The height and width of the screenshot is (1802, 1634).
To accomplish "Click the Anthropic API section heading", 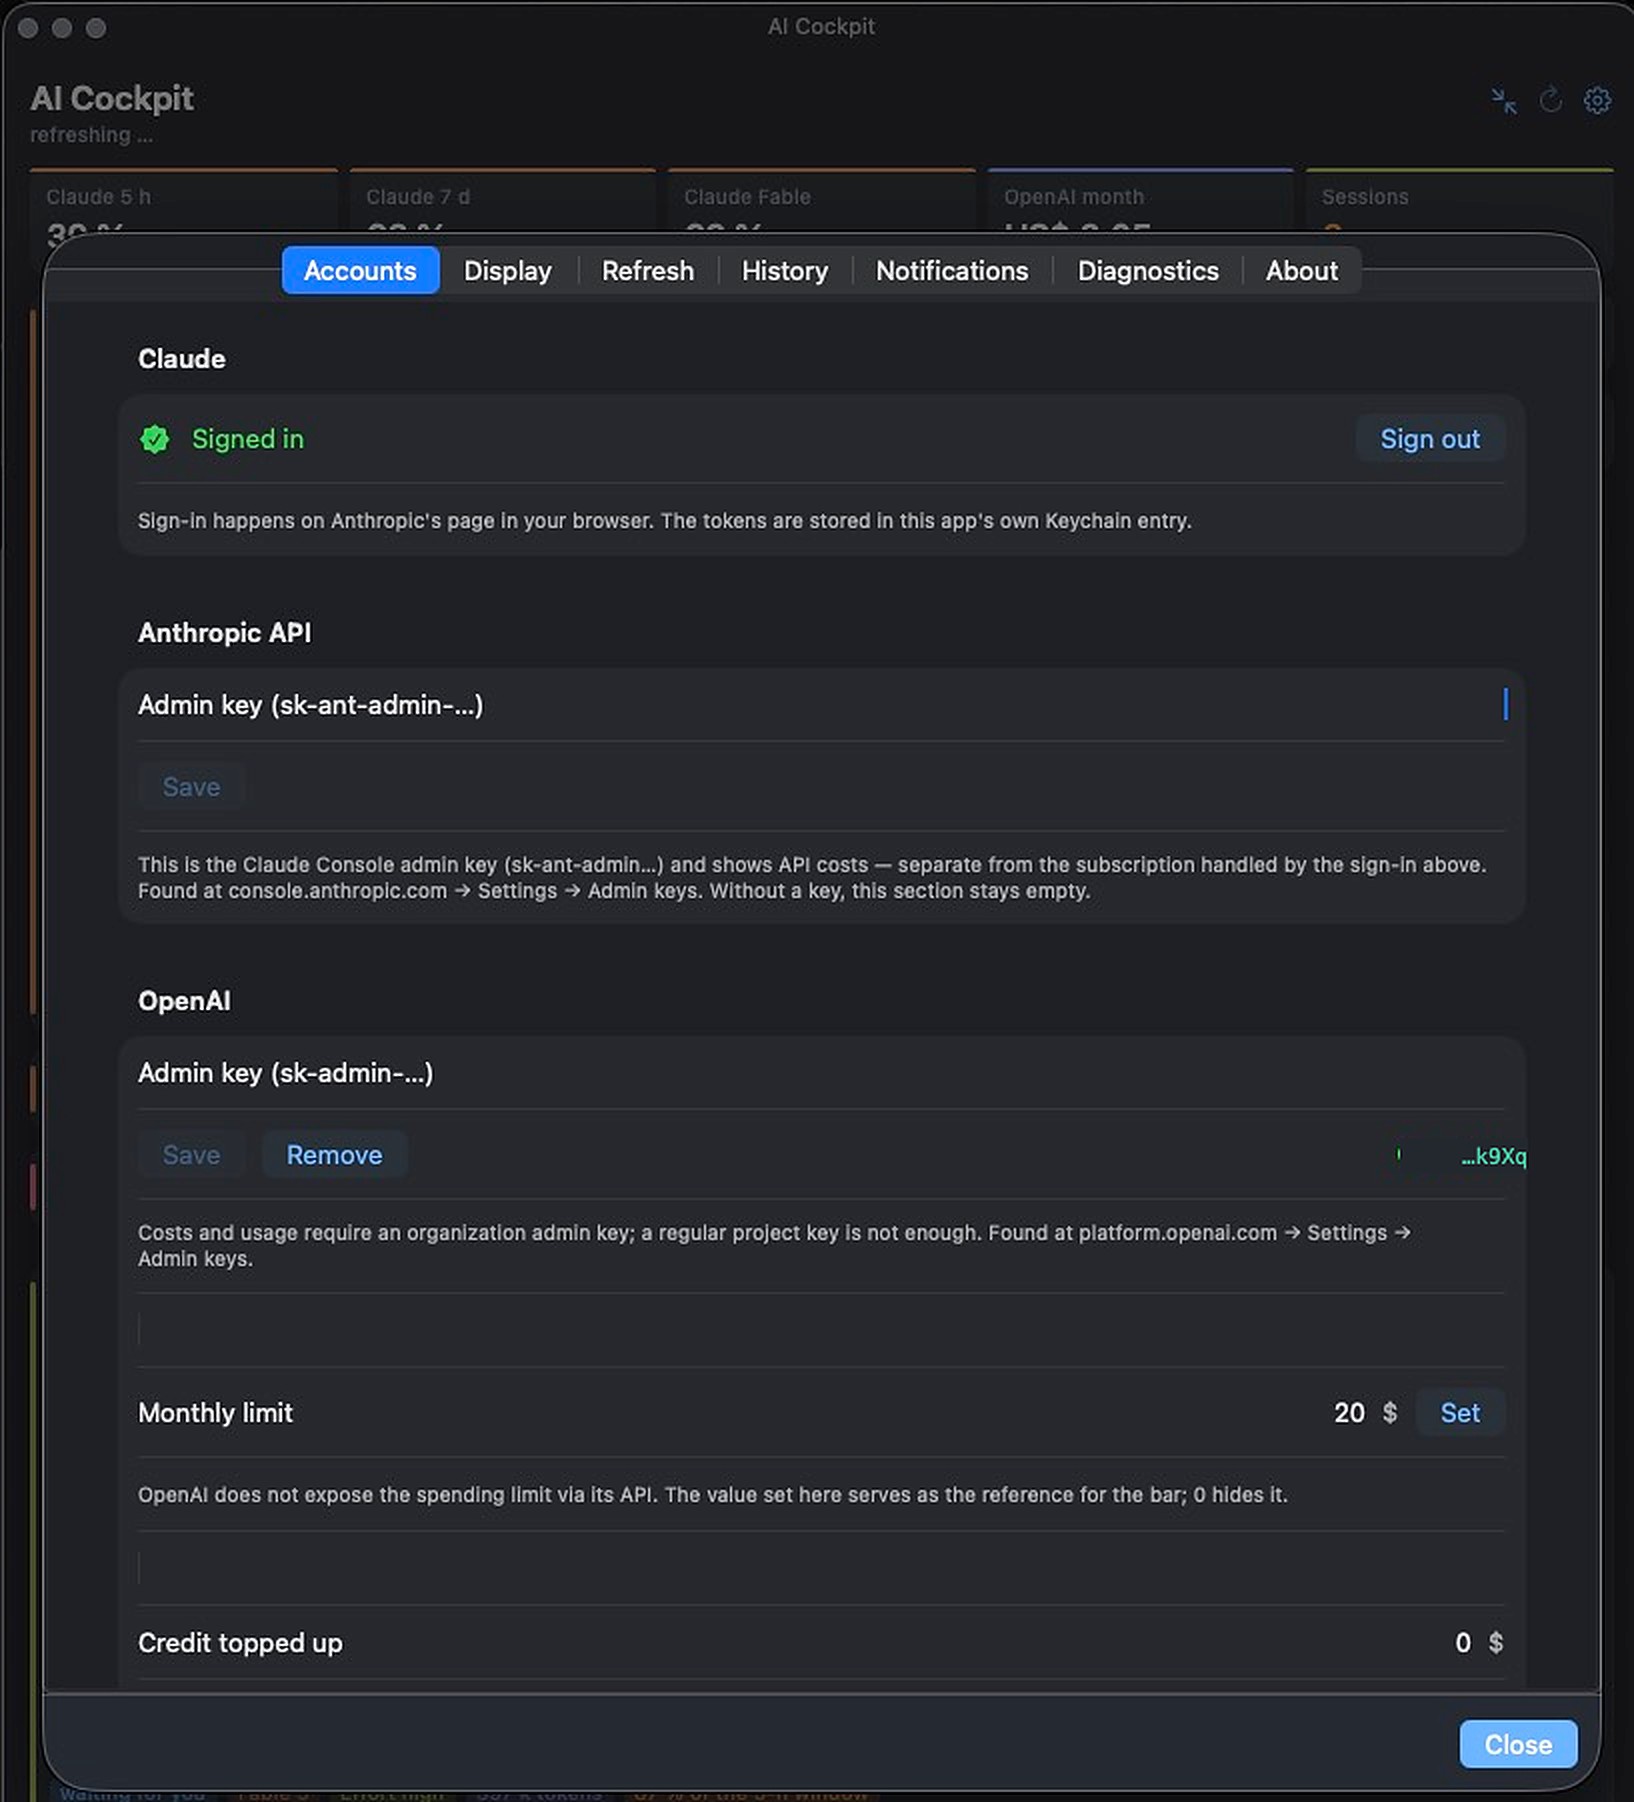I will tap(225, 633).
